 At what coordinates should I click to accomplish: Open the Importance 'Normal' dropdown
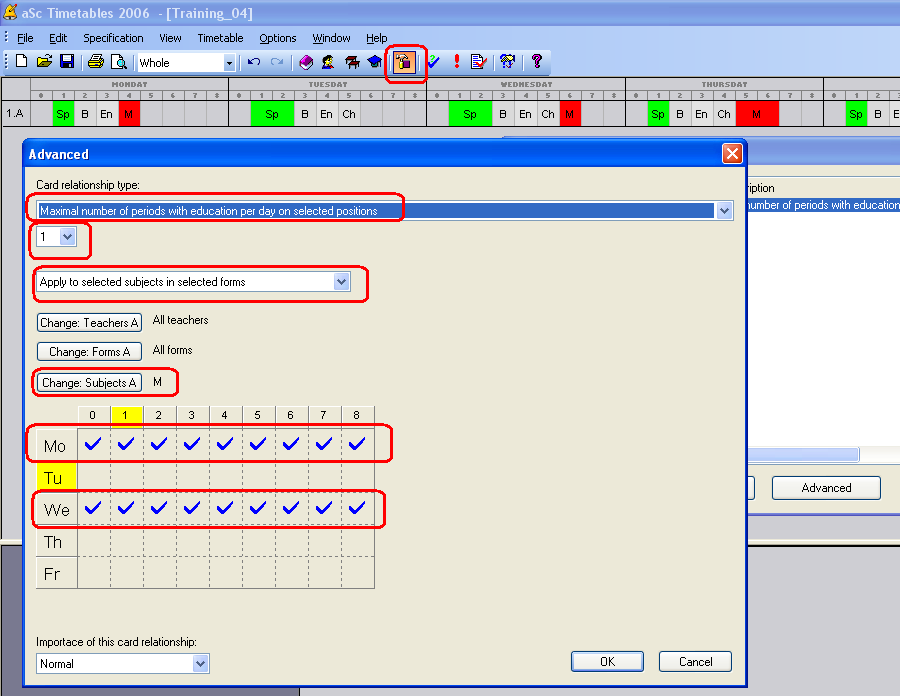click(200, 663)
